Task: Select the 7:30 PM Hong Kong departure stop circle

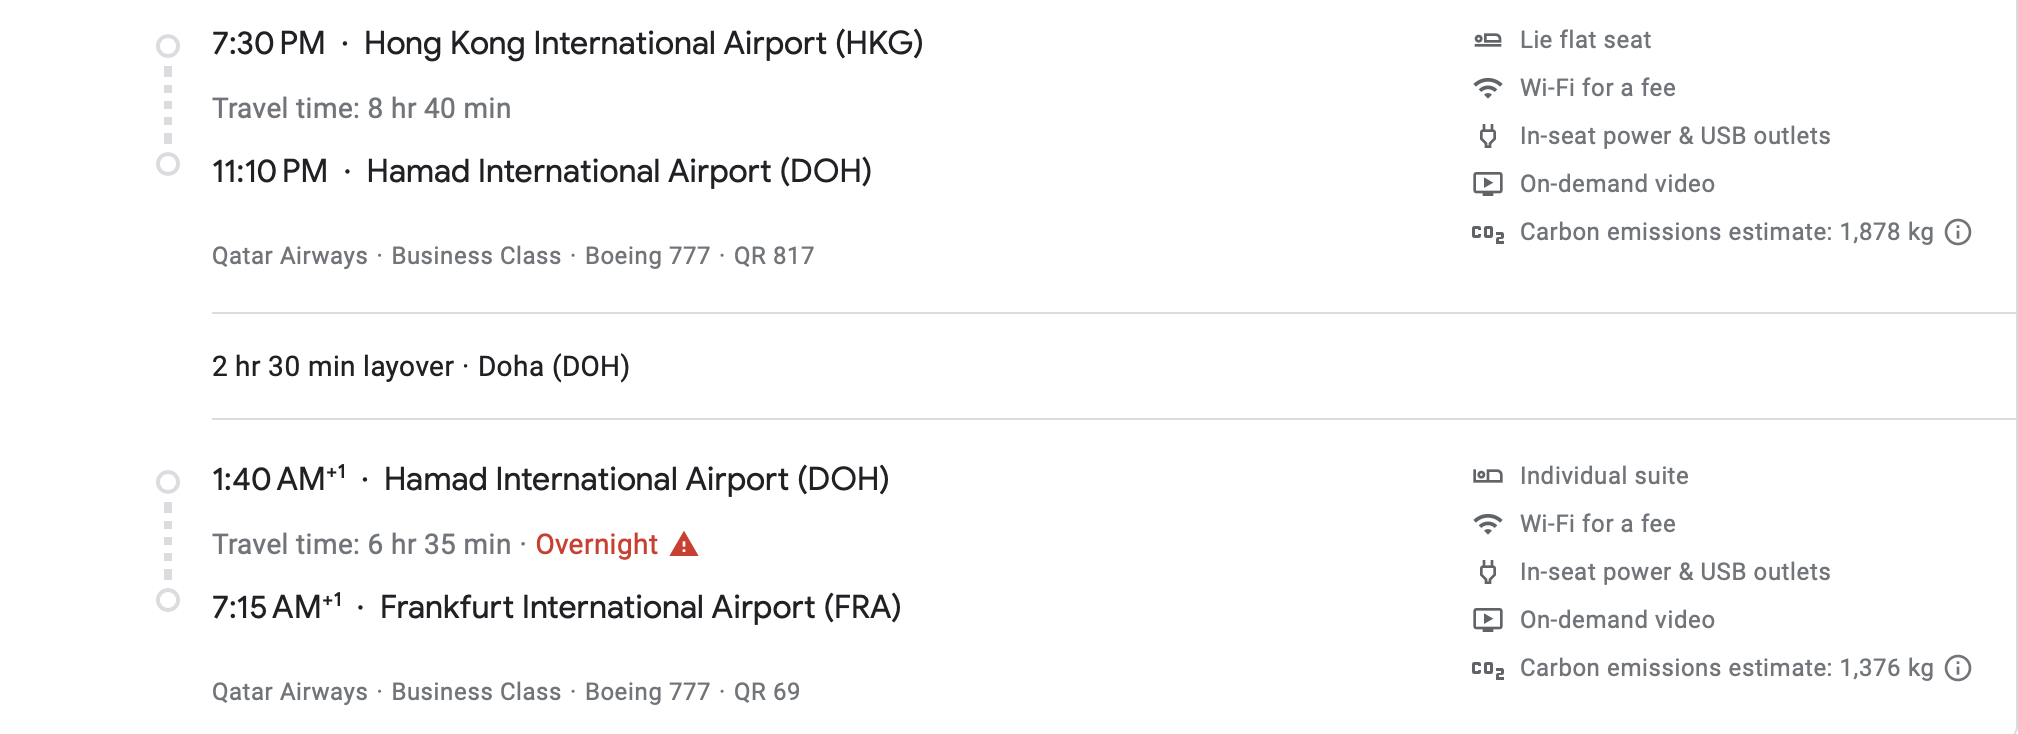Action: pyautogui.click(x=168, y=46)
